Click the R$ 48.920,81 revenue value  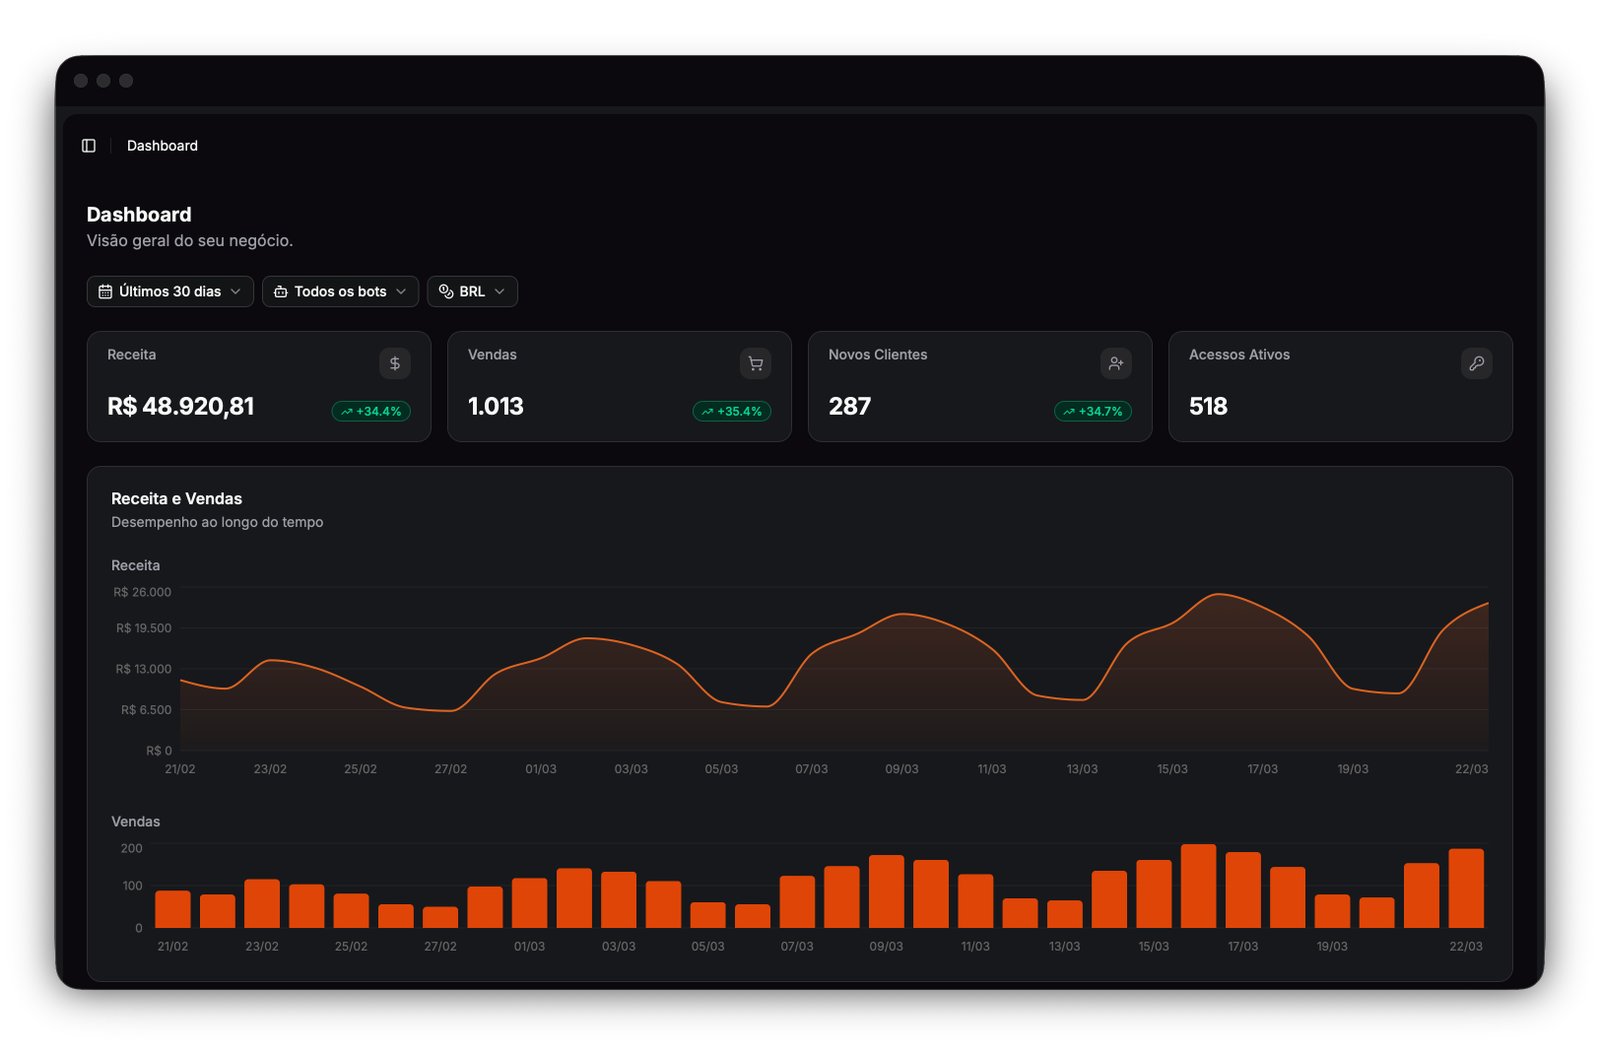tap(181, 406)
